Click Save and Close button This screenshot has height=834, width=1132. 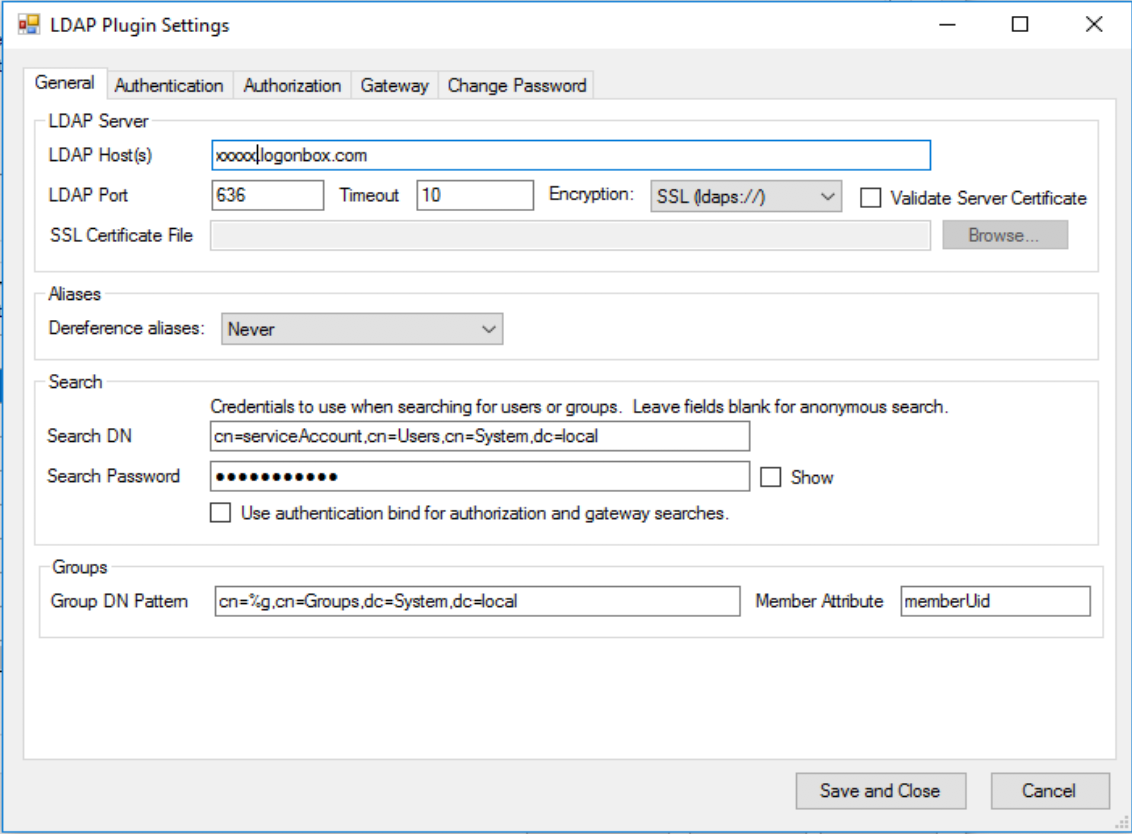coord(880,791)
